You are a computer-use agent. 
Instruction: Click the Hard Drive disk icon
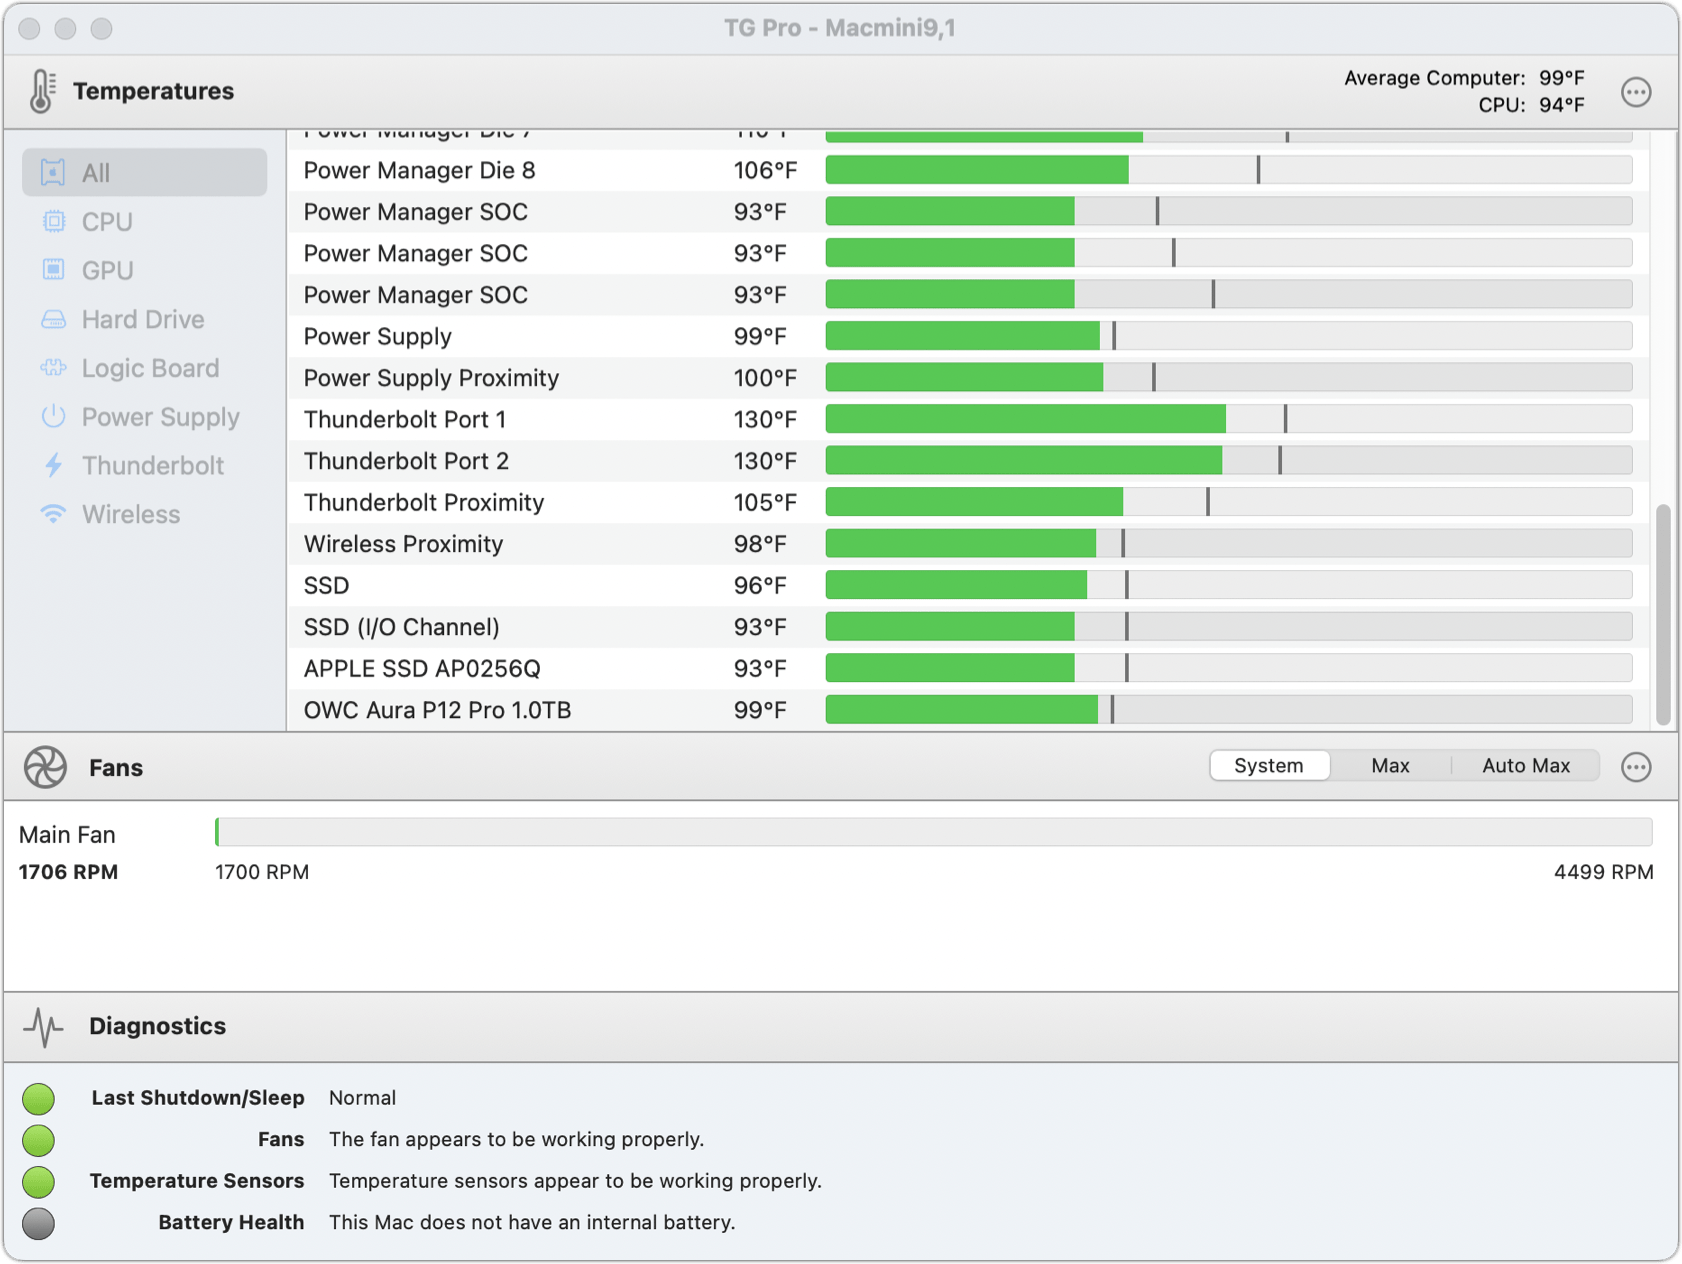[x=54, y=319]
